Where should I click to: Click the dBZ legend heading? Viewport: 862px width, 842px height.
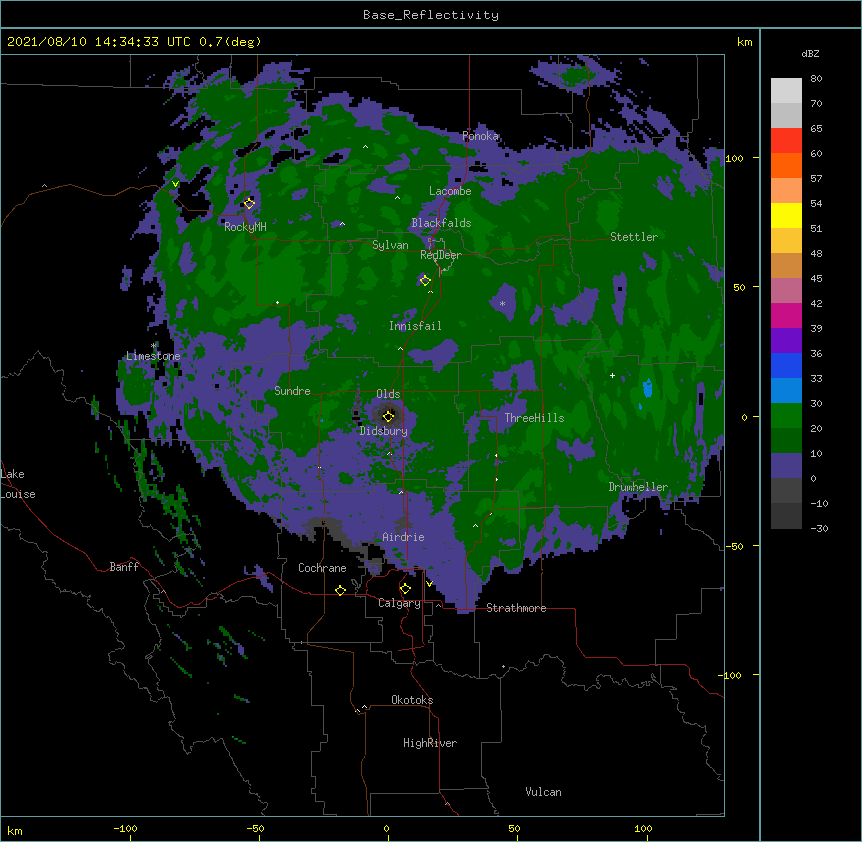coord(810,54)
